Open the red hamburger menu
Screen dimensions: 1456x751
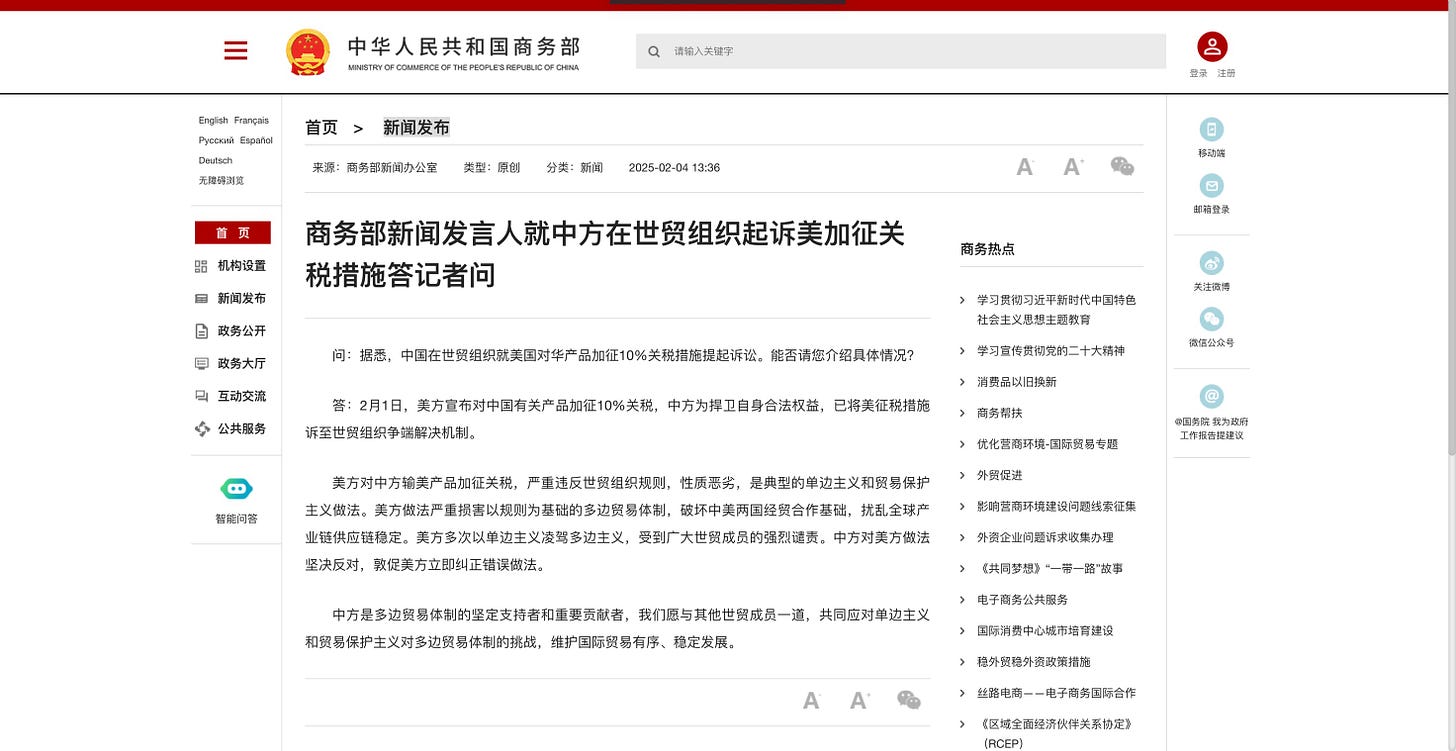(236, 51)
